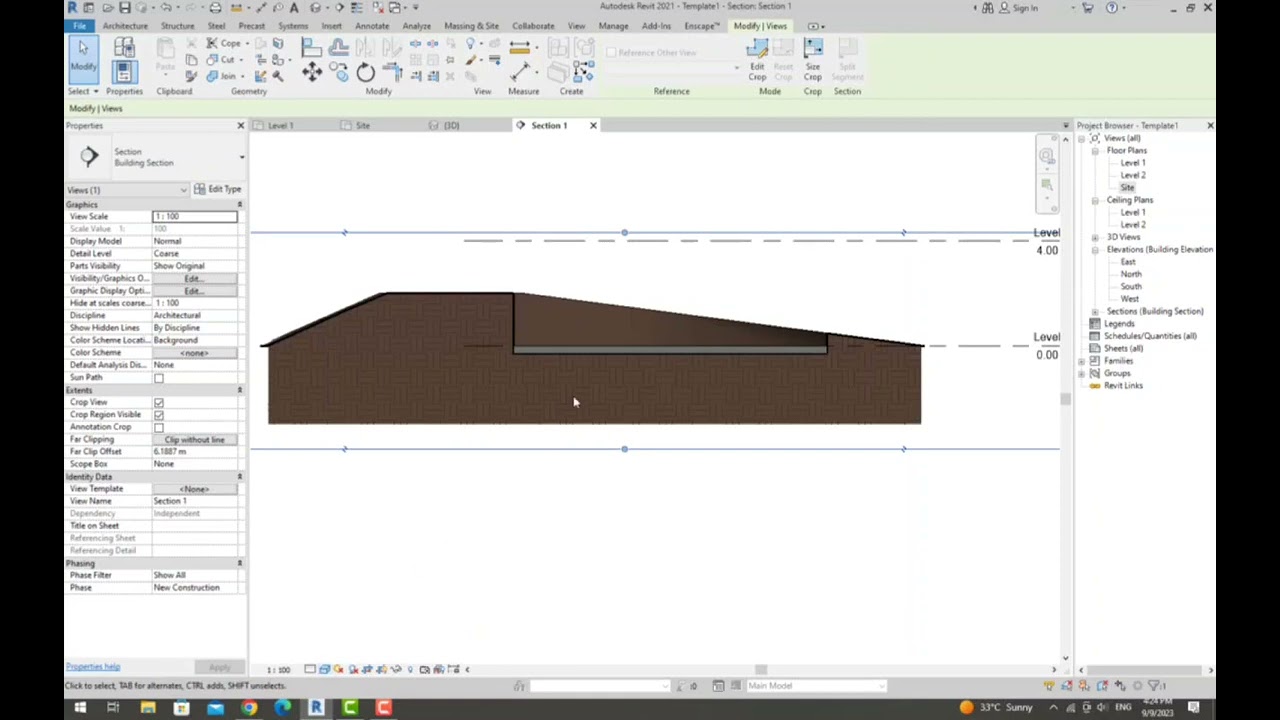Open Revit from Windows taskbar
This screenshot has width=1280, height=720.
(316, 708)
